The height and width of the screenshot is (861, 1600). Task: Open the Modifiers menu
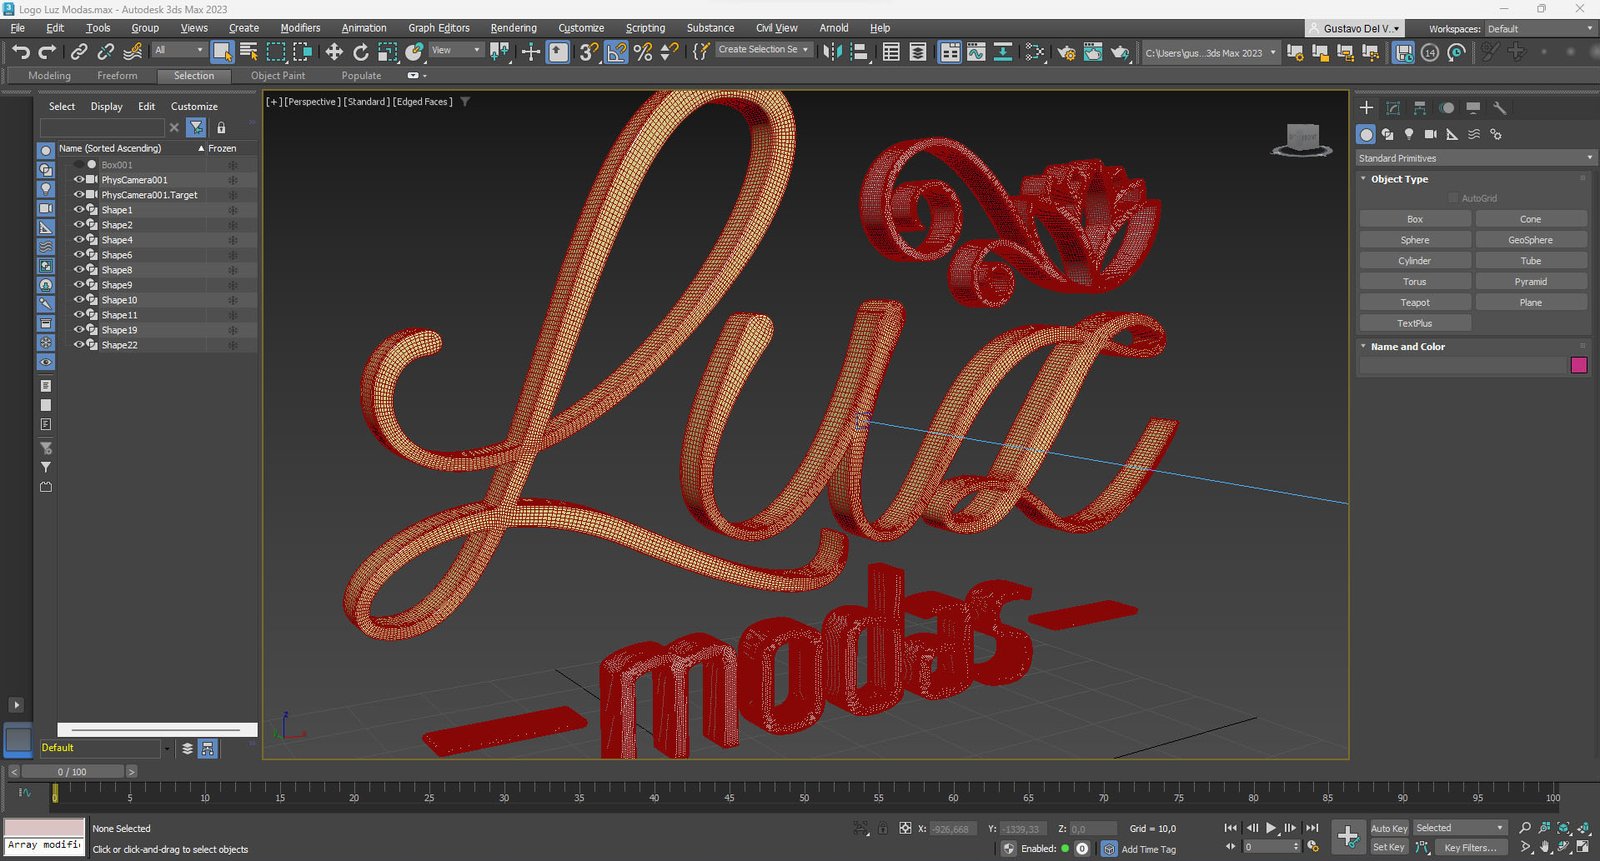coord(300,28)
